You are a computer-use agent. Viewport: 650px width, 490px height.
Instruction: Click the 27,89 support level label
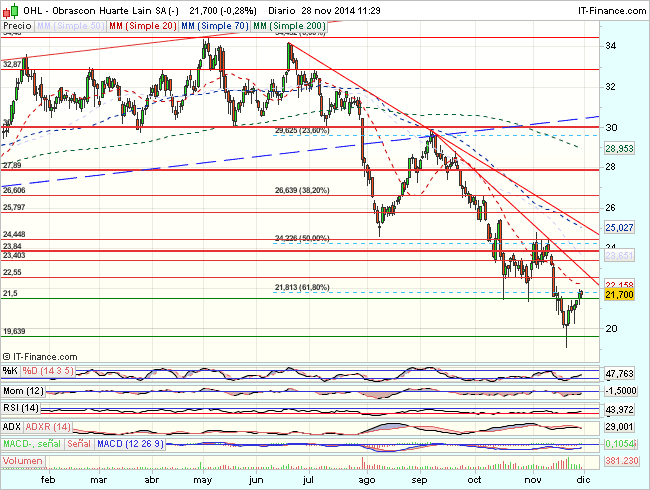[12, 165]
